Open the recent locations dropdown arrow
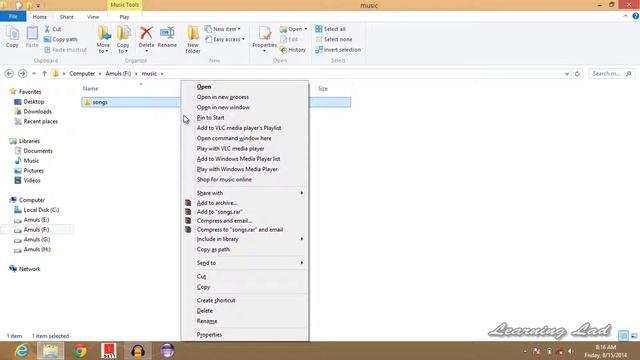This screenshot has height=360, width=640. [34, 73]
